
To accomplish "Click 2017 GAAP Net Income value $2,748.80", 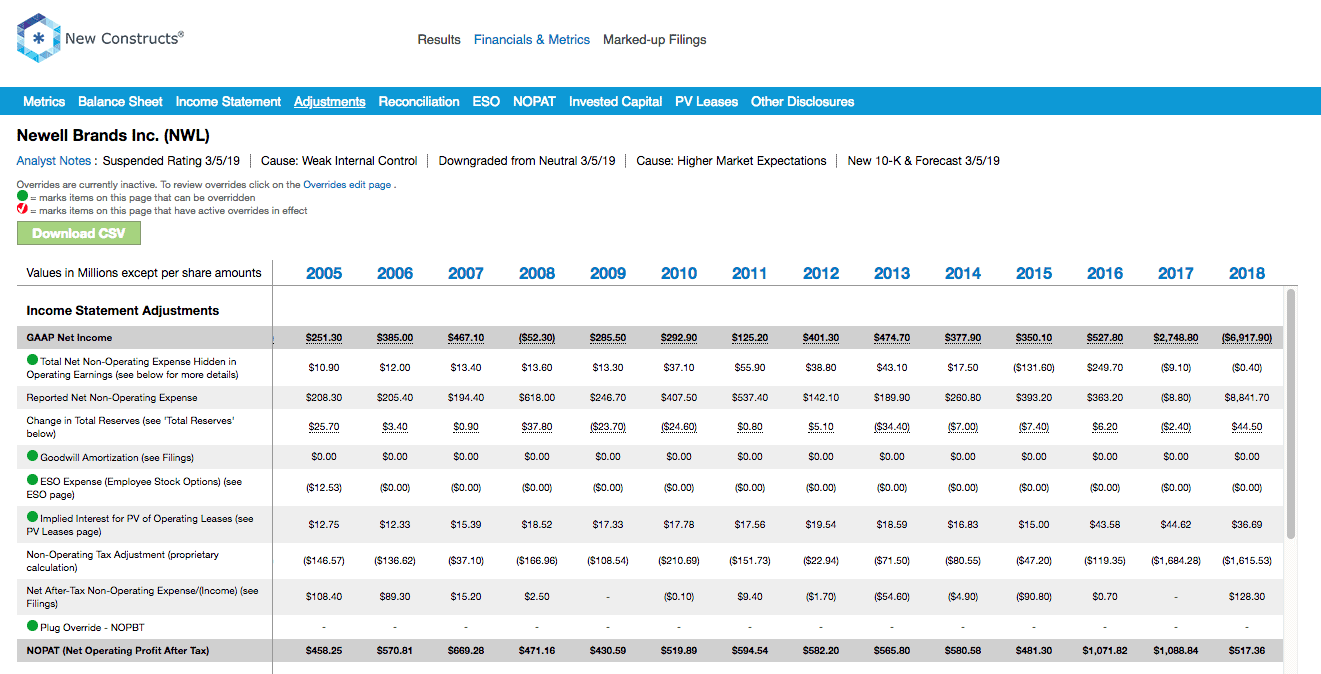I will (x=1176, y=338).
